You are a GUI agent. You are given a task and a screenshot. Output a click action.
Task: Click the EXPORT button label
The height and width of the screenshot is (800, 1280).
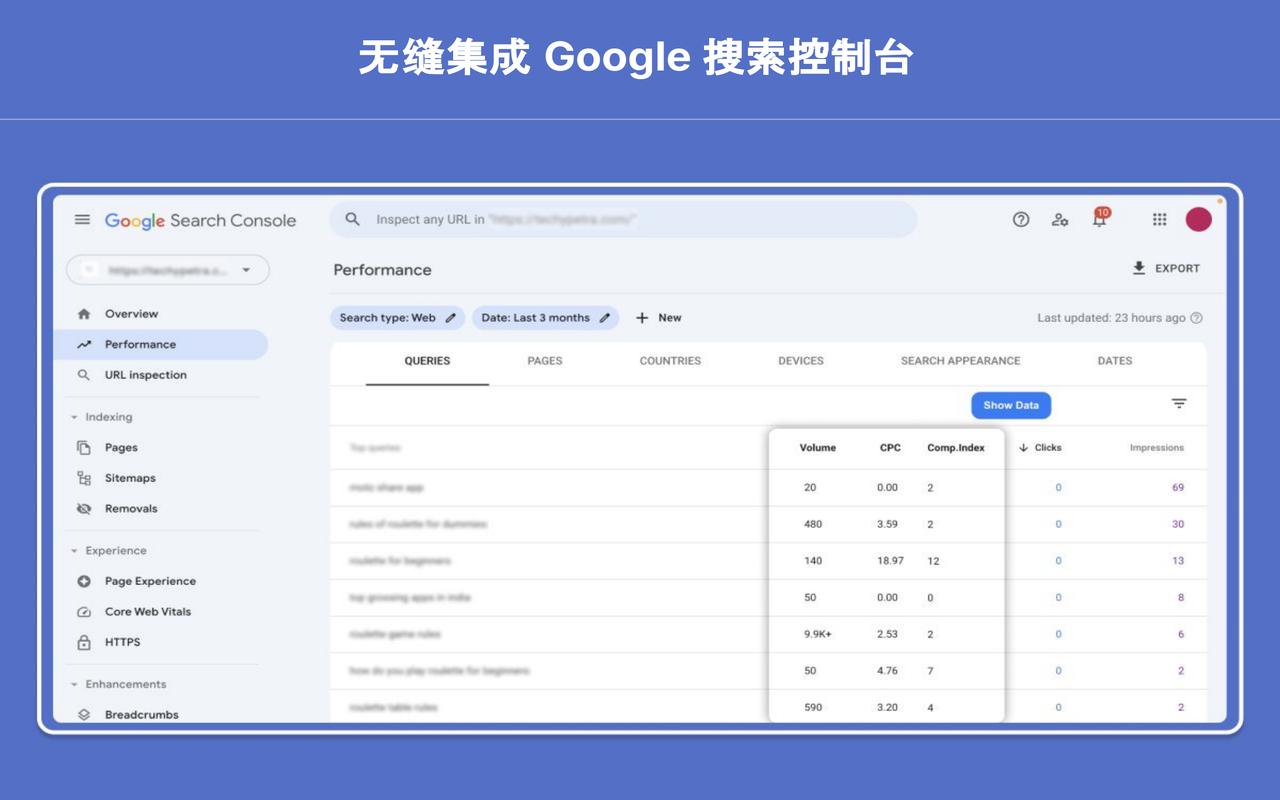[1177, 268]
